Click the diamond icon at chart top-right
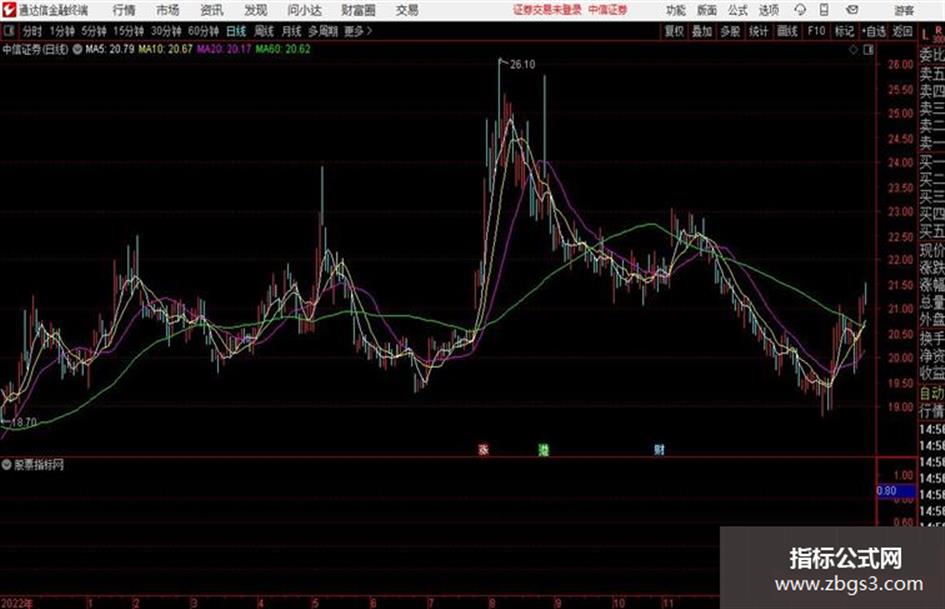 coord(853,50)
